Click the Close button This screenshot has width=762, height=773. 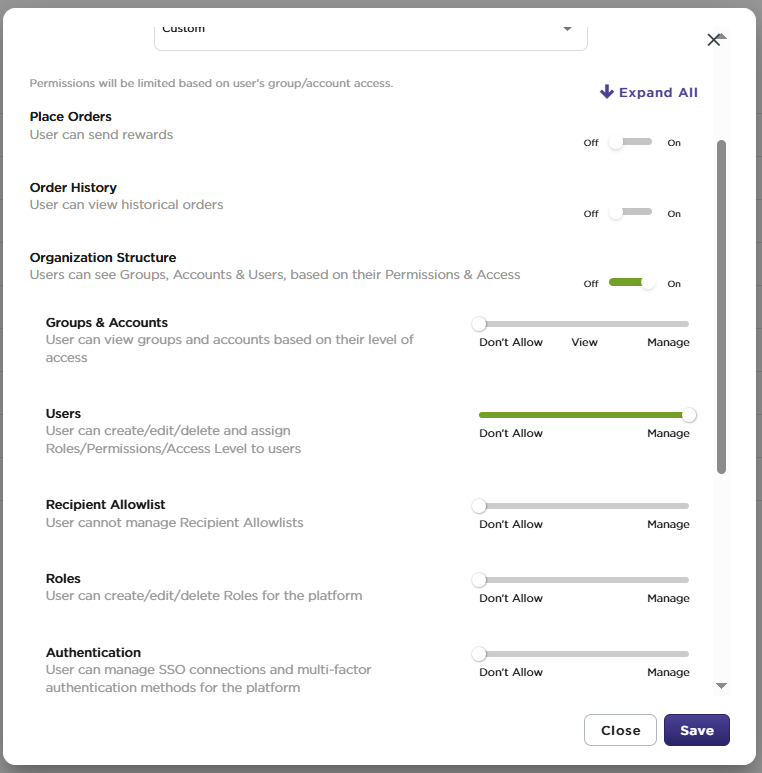tap(620, 730)
